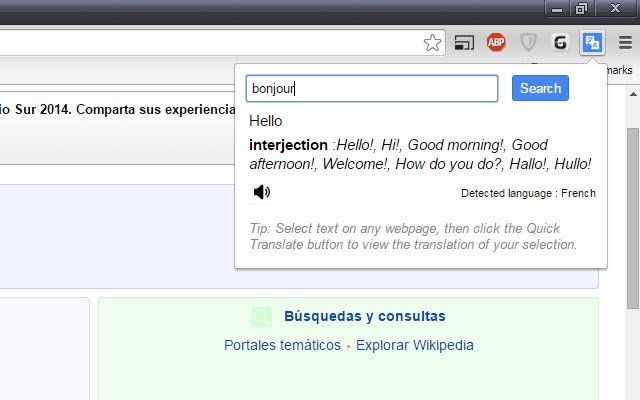This screenshot has width=640, height=400.
Task: Minimize the browser window
Action: pos(558,9)
